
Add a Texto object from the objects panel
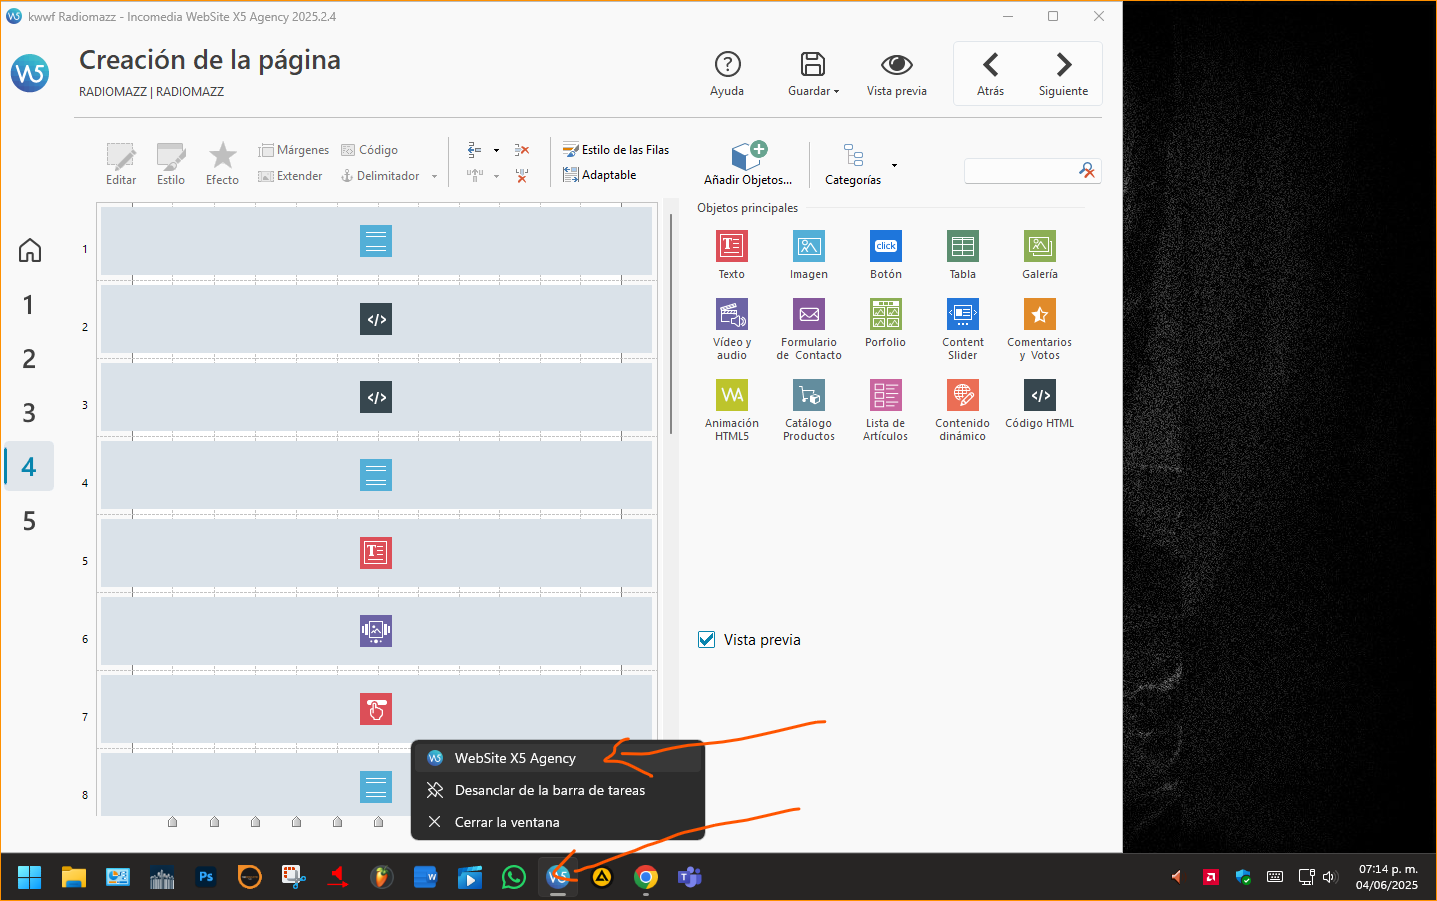pyautogui.click(x=731, y=246)
